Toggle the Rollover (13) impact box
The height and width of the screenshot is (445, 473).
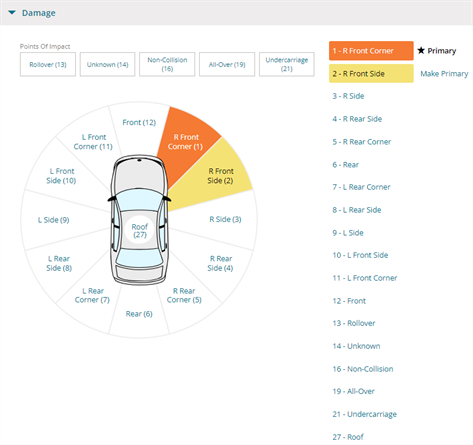[x=48, y=64]
